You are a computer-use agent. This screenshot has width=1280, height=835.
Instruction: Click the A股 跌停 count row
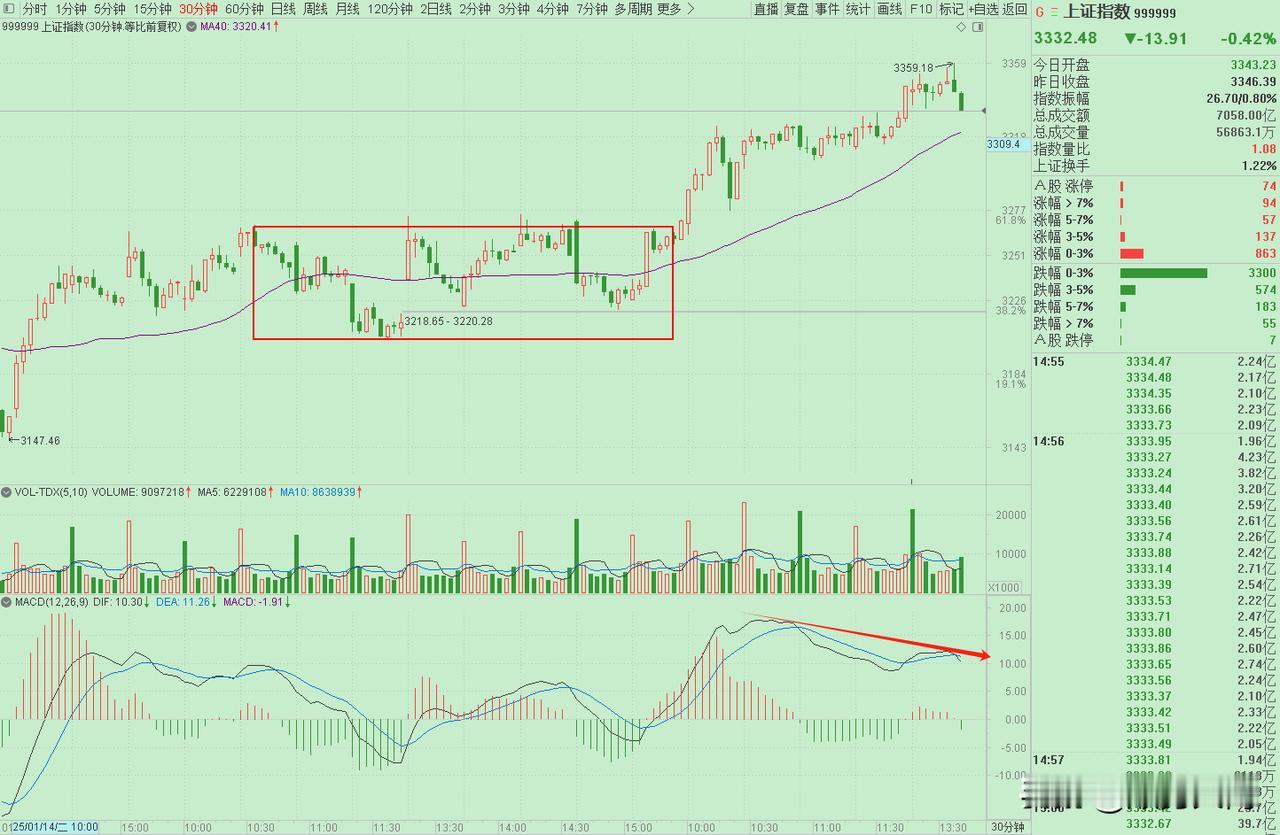[1155, 340]
